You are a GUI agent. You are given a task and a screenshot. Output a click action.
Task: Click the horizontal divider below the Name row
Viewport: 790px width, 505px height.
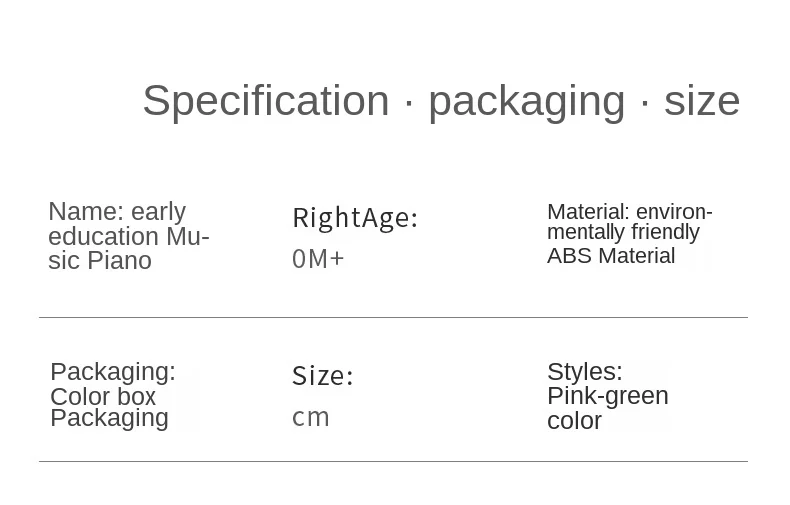(393, 318)
